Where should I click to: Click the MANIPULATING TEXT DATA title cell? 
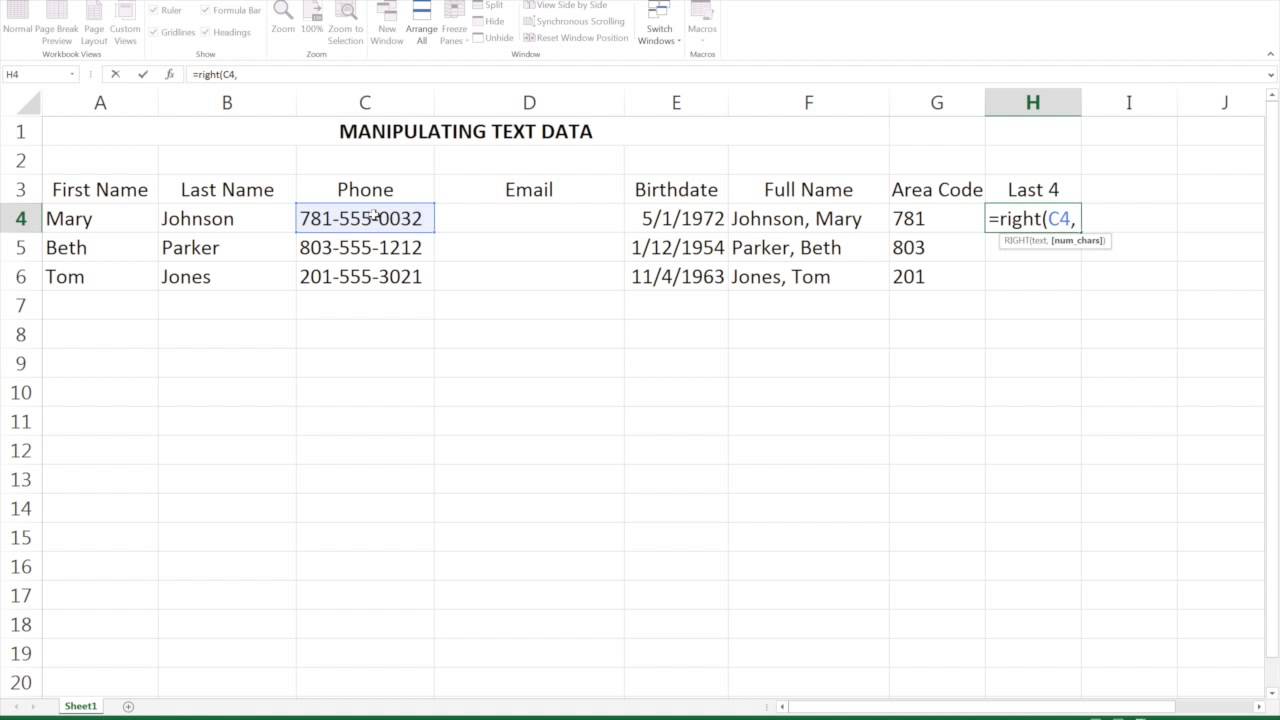466,131
